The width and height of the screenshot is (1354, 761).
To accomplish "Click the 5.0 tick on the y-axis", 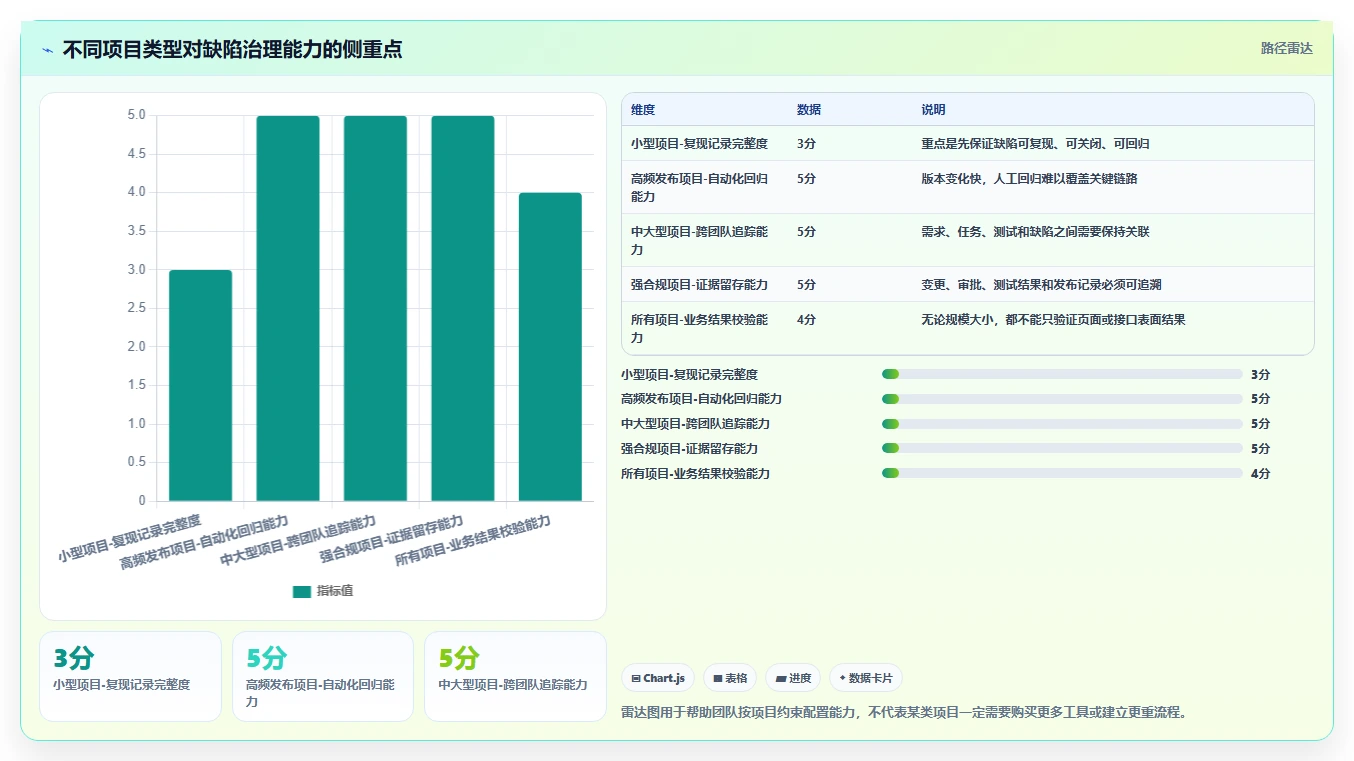I will 136,115.
